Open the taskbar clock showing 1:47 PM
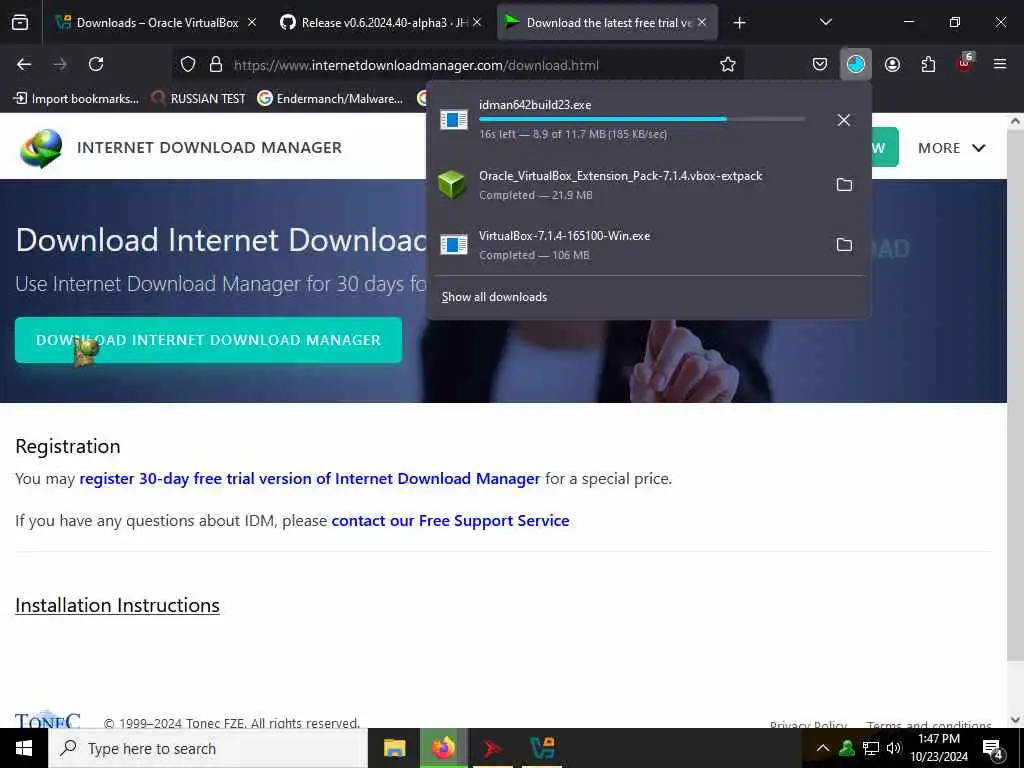Screen dimensions: 1024x768 (x=939, y=748)
